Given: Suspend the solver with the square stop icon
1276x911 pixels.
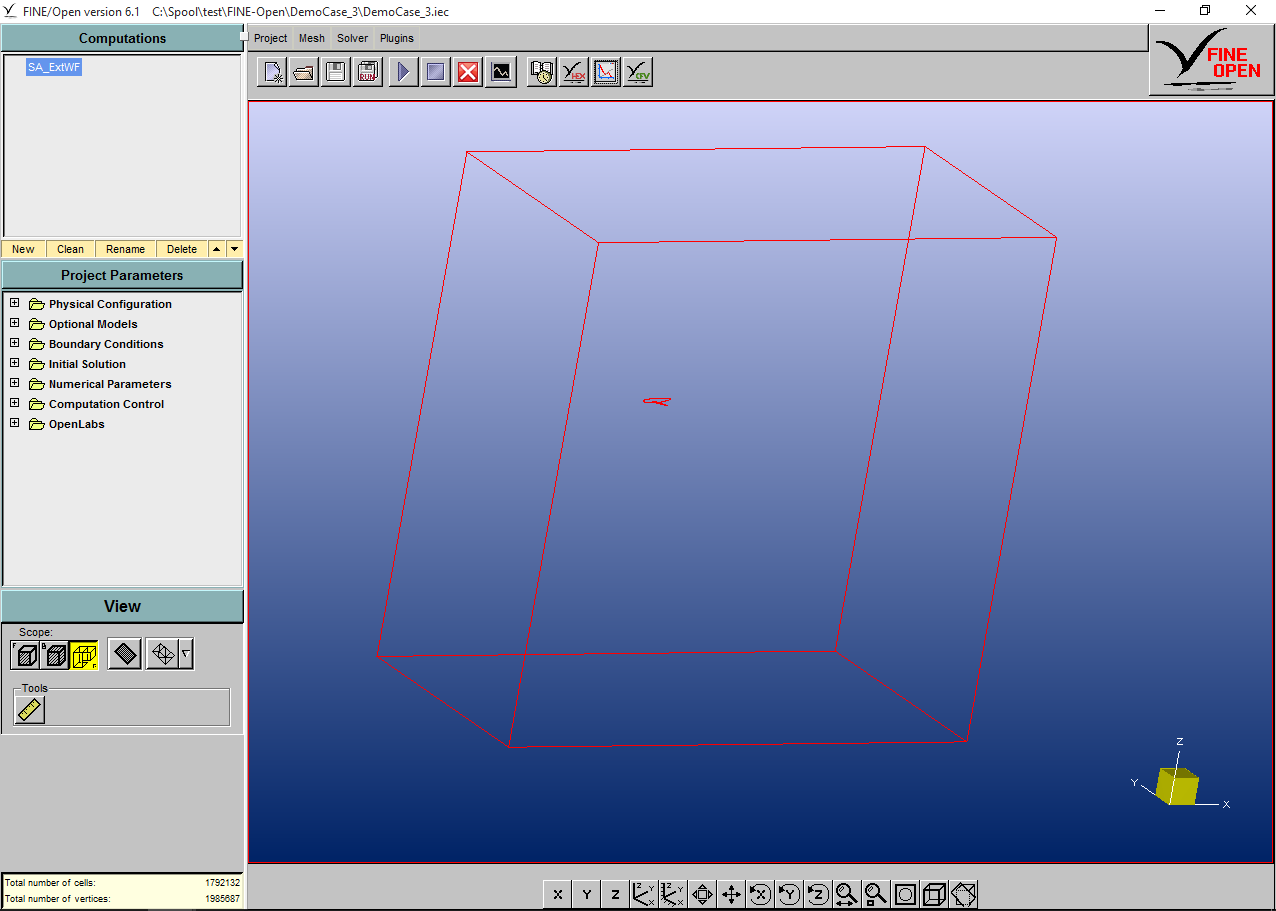Looking at the screenshot, I should click(x=435, y=72).
